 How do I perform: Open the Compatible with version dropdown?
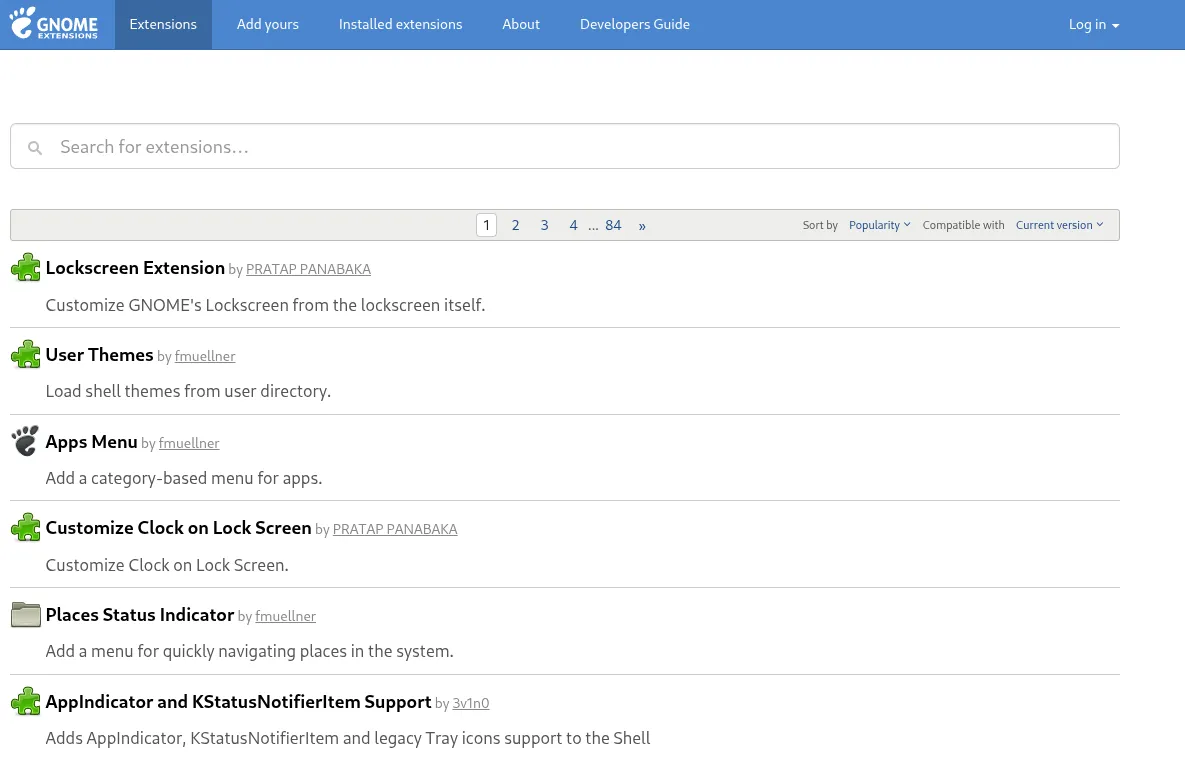click(1058, 225)
